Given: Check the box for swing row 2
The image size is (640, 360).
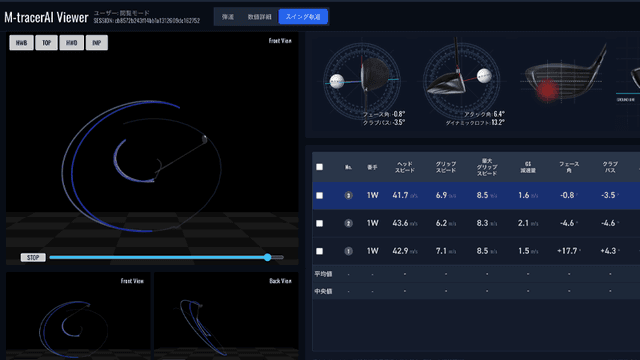Looking at the screenshot, I should click(x=320, y=223).
